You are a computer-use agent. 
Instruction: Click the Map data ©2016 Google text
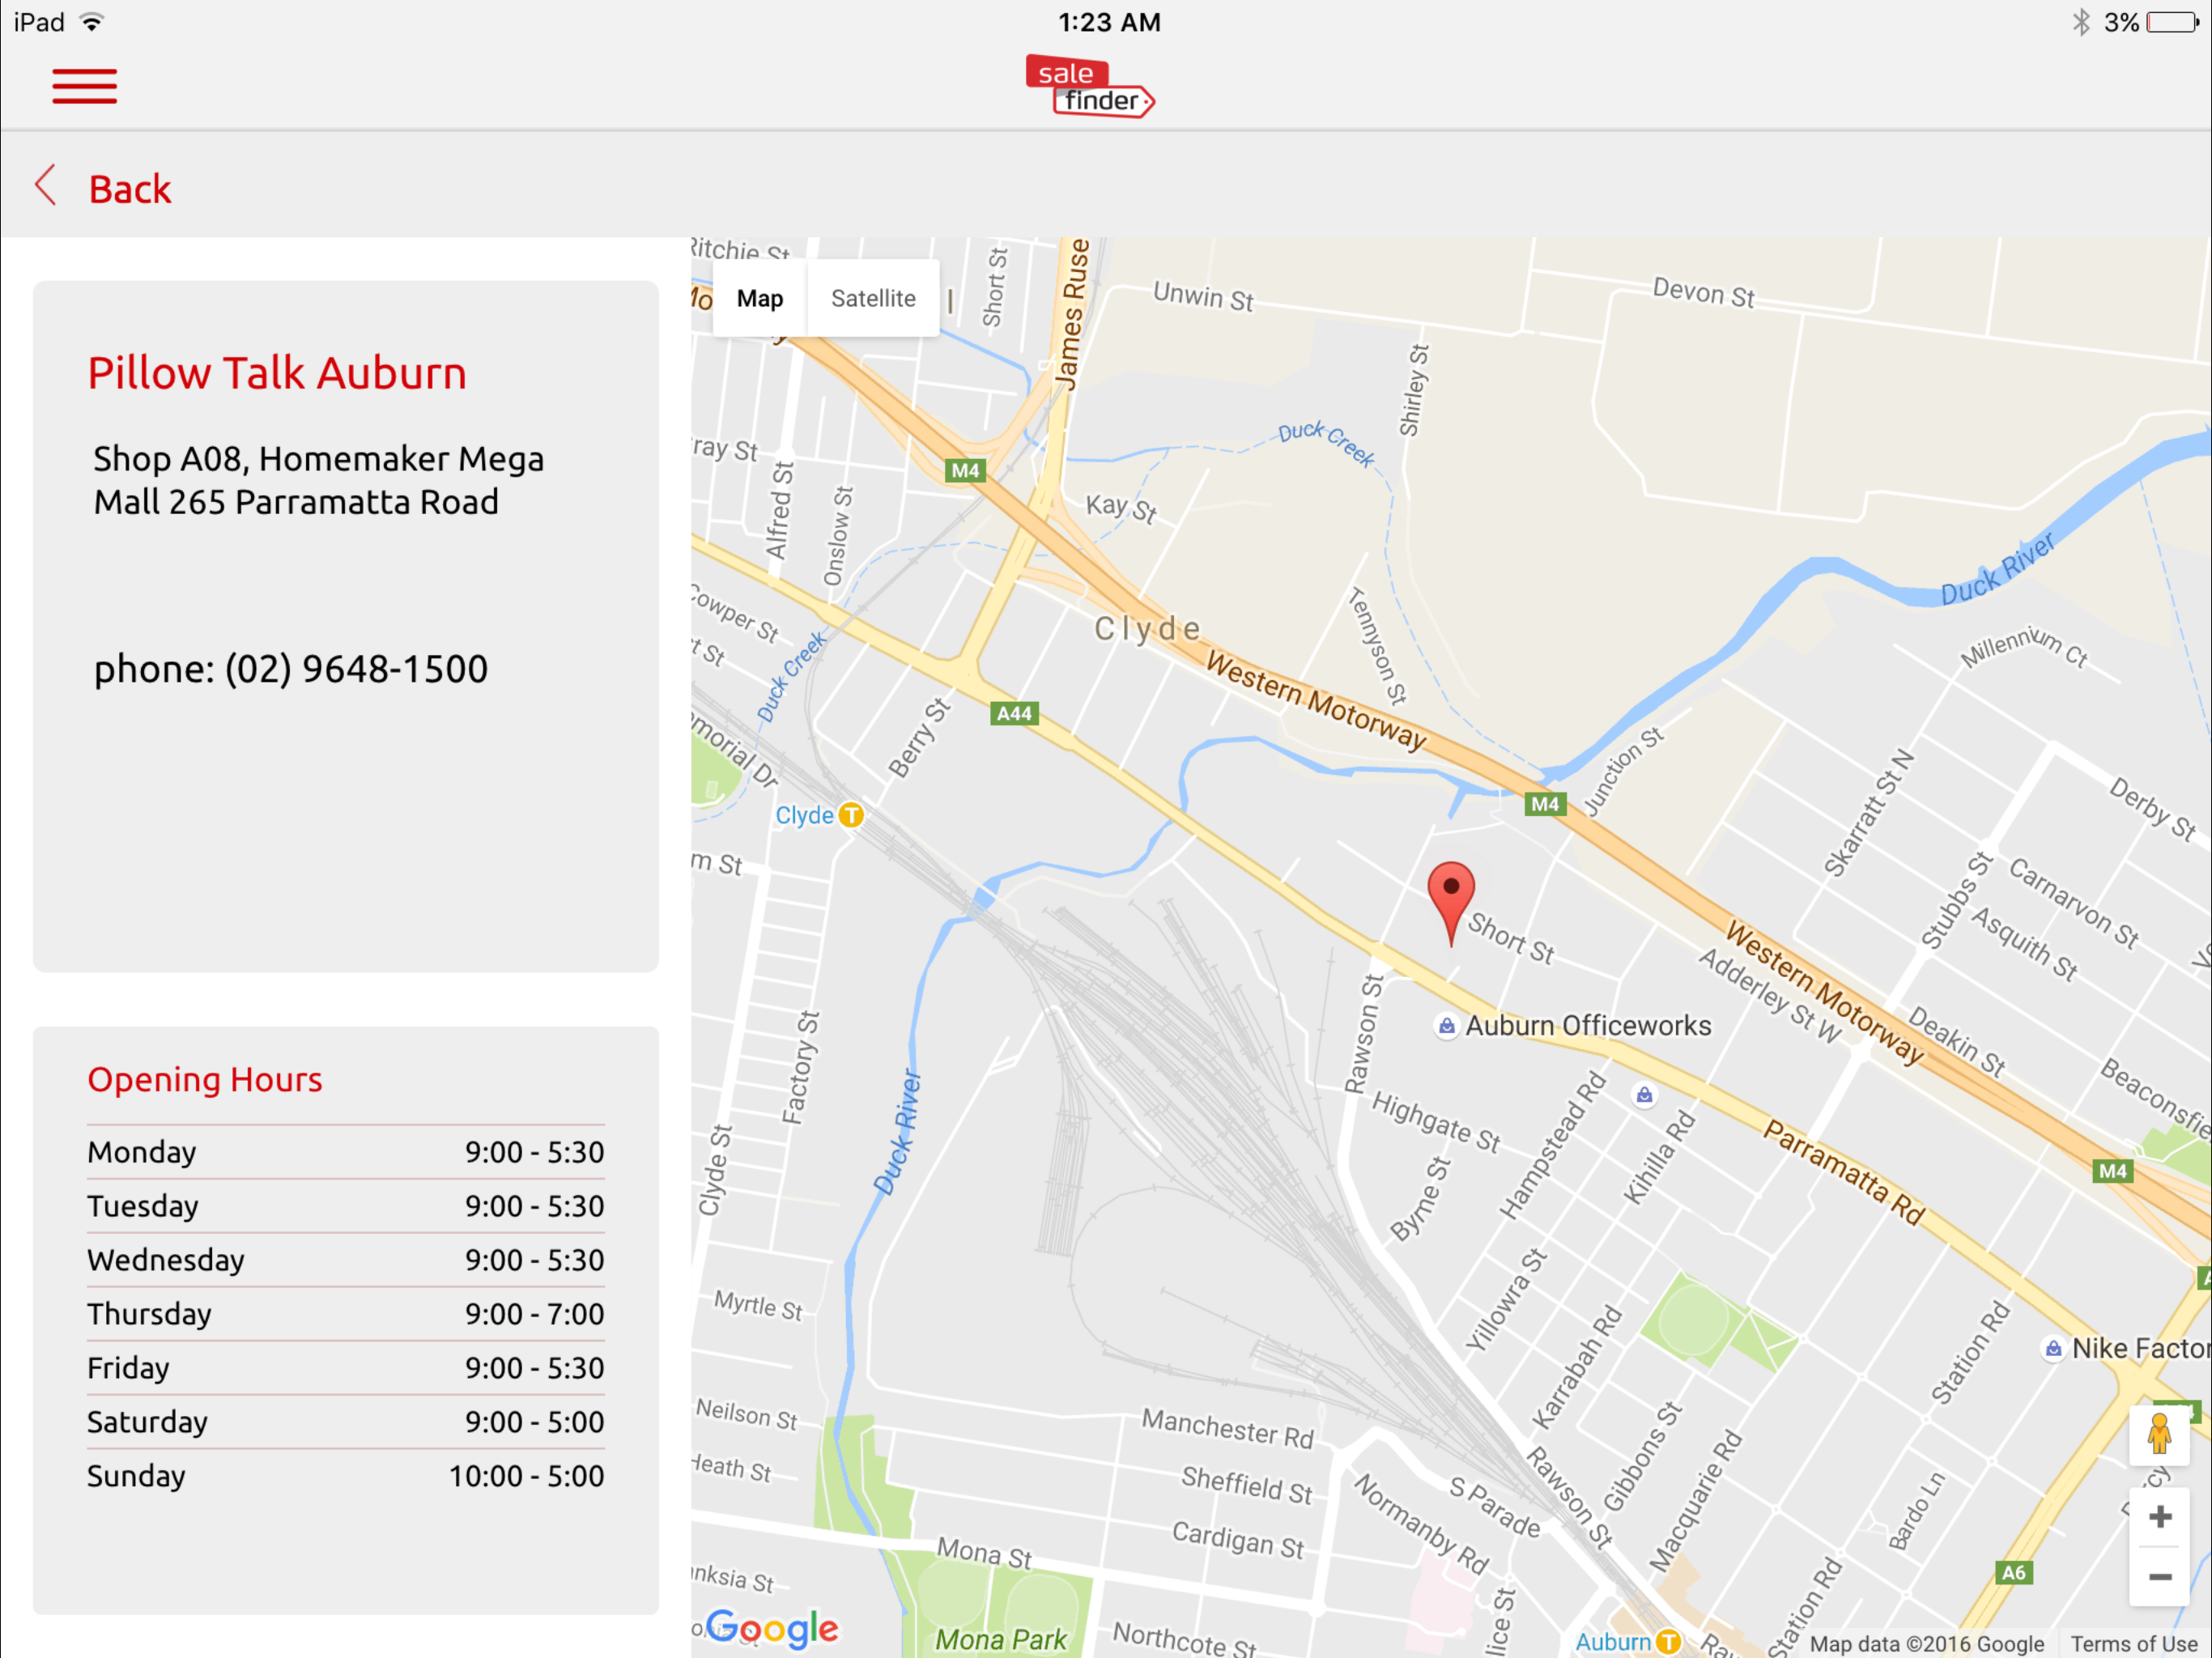(x=1926, y=1643)
